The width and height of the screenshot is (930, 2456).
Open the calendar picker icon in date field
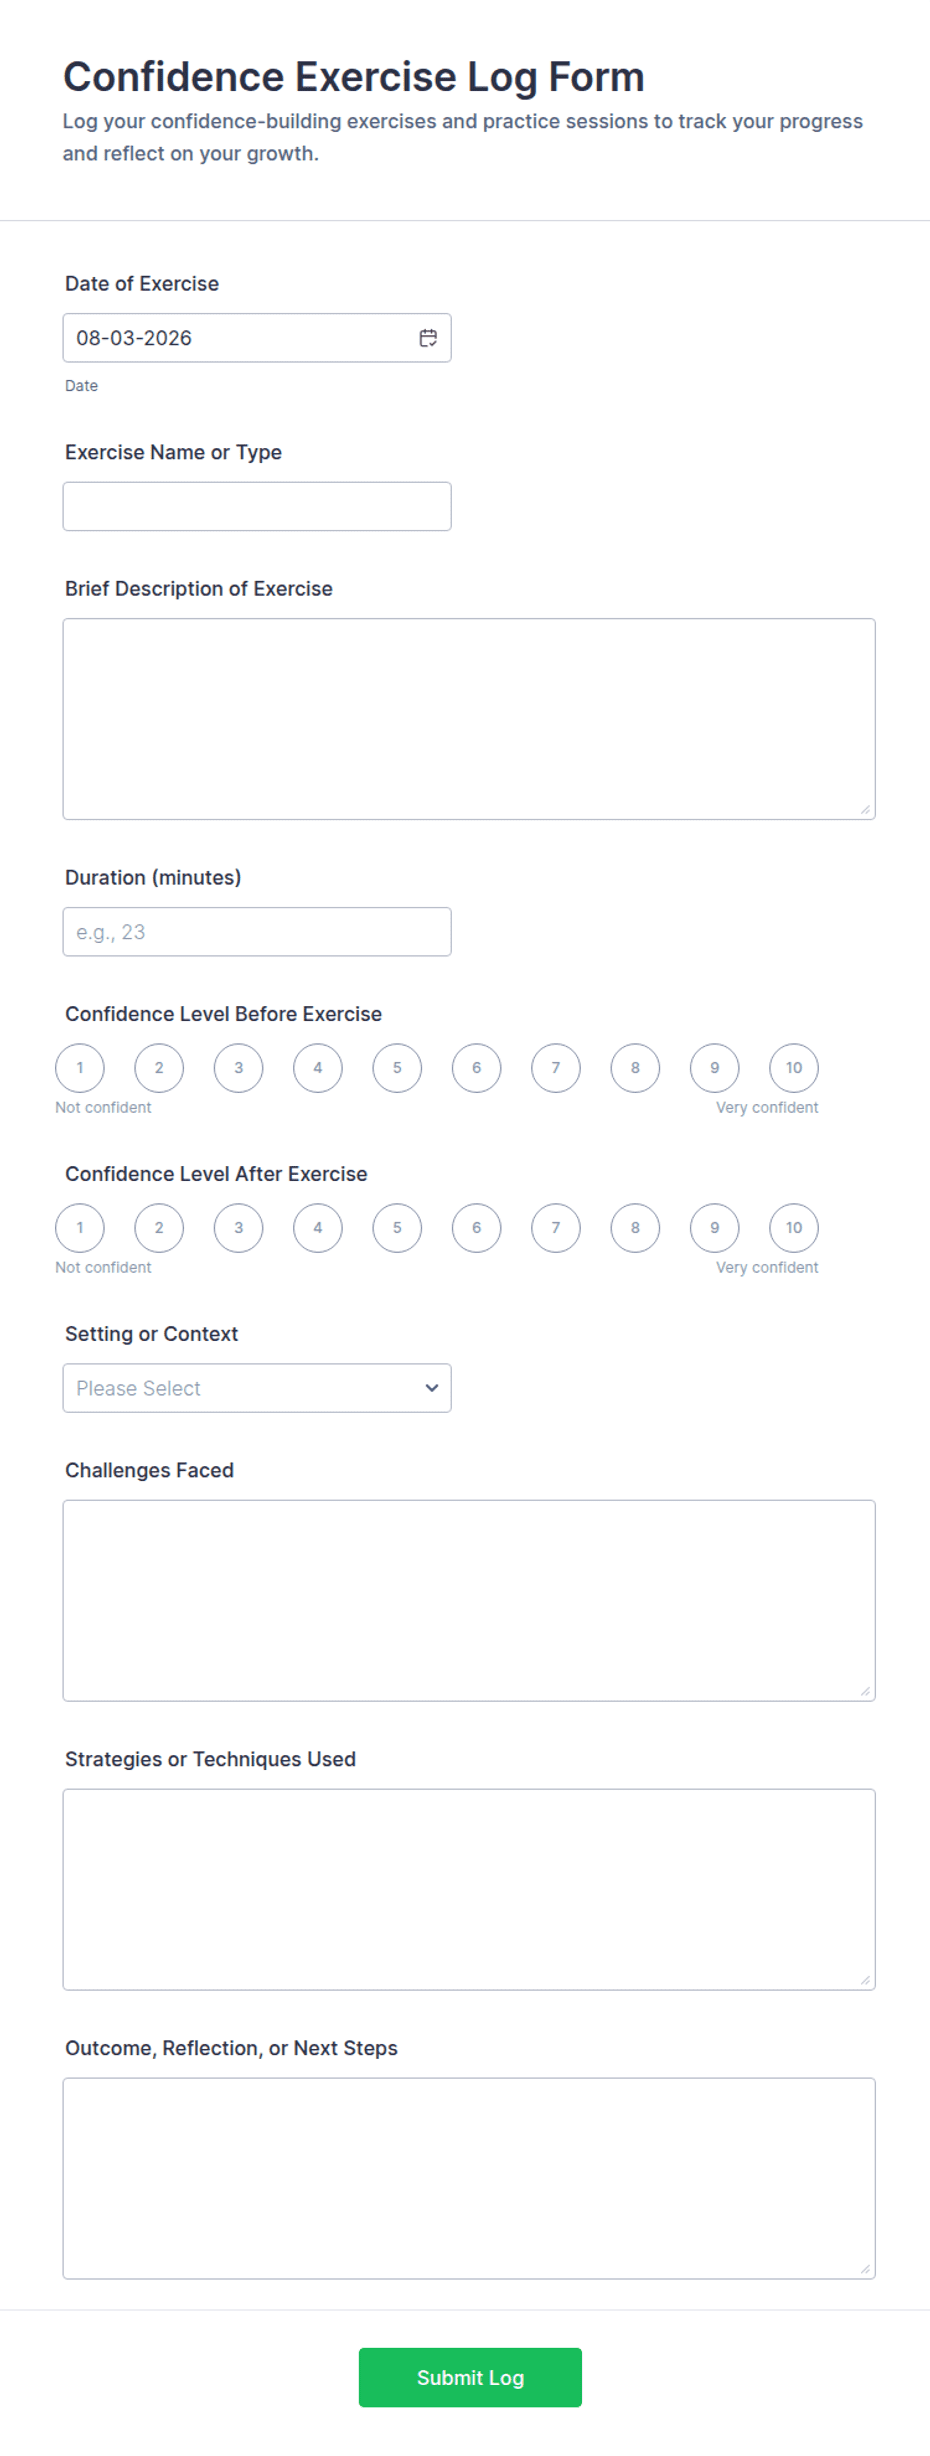click(x=428, y=338)
